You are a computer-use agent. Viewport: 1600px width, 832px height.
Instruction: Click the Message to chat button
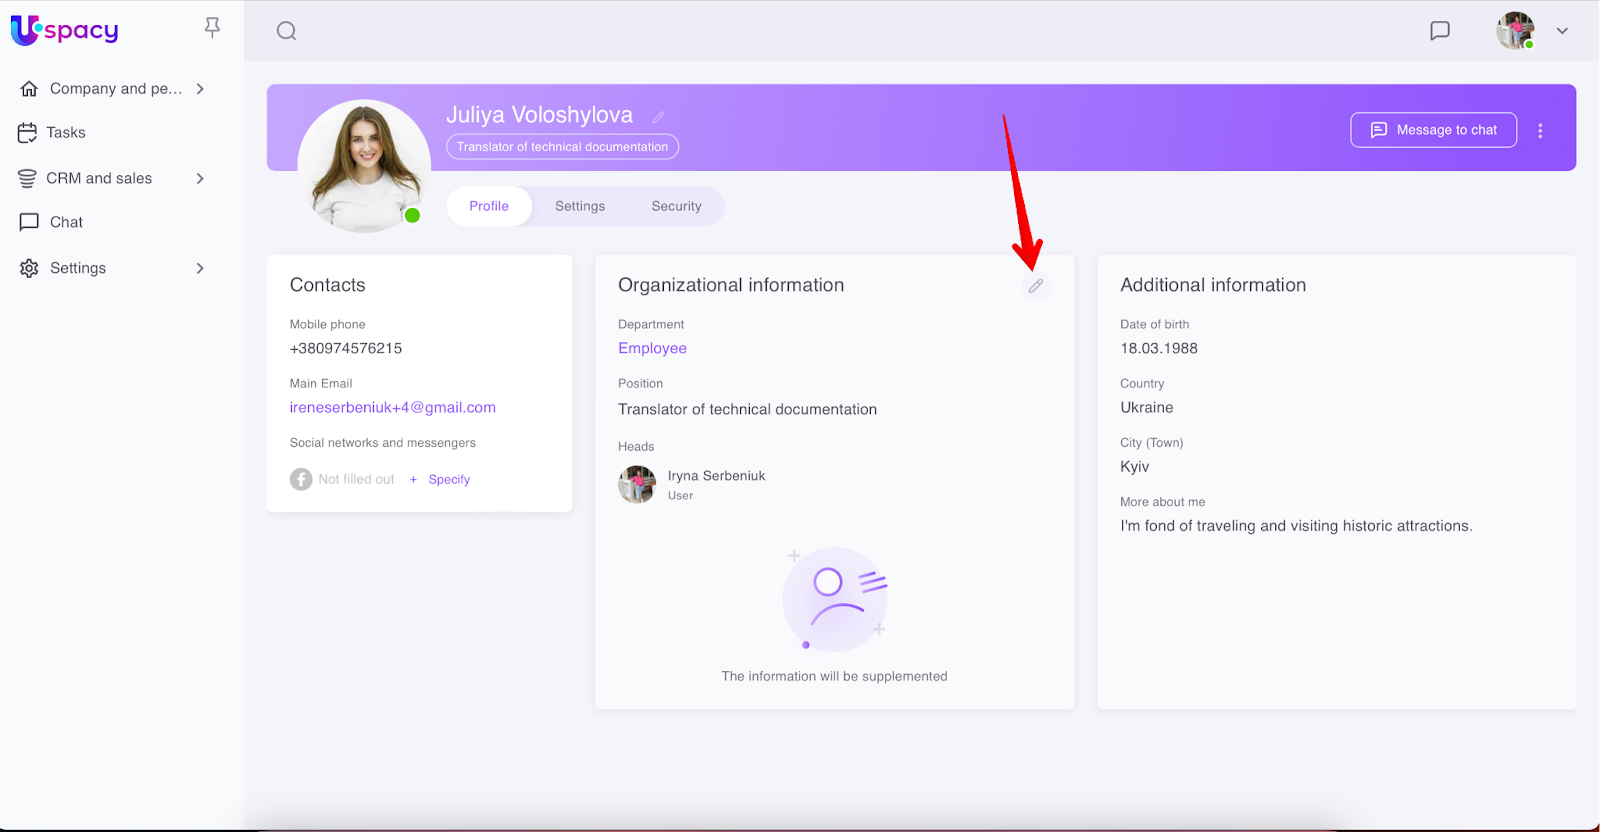pos(1433,130)
